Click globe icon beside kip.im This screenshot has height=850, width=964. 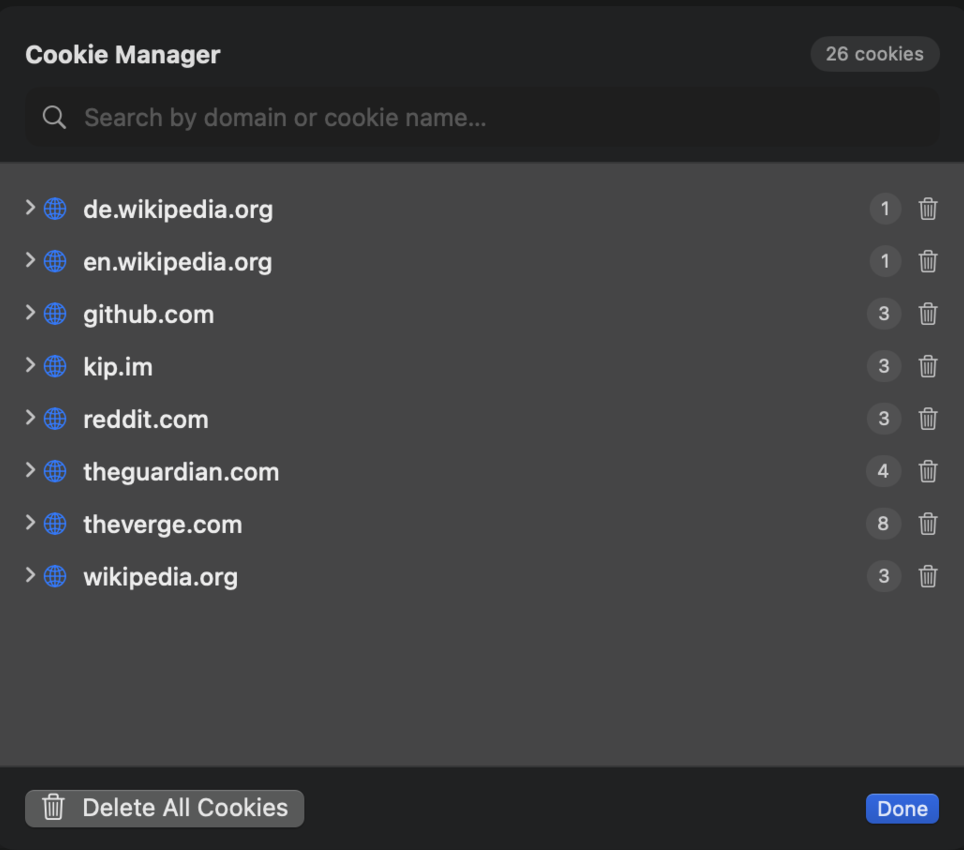point(55,366)
